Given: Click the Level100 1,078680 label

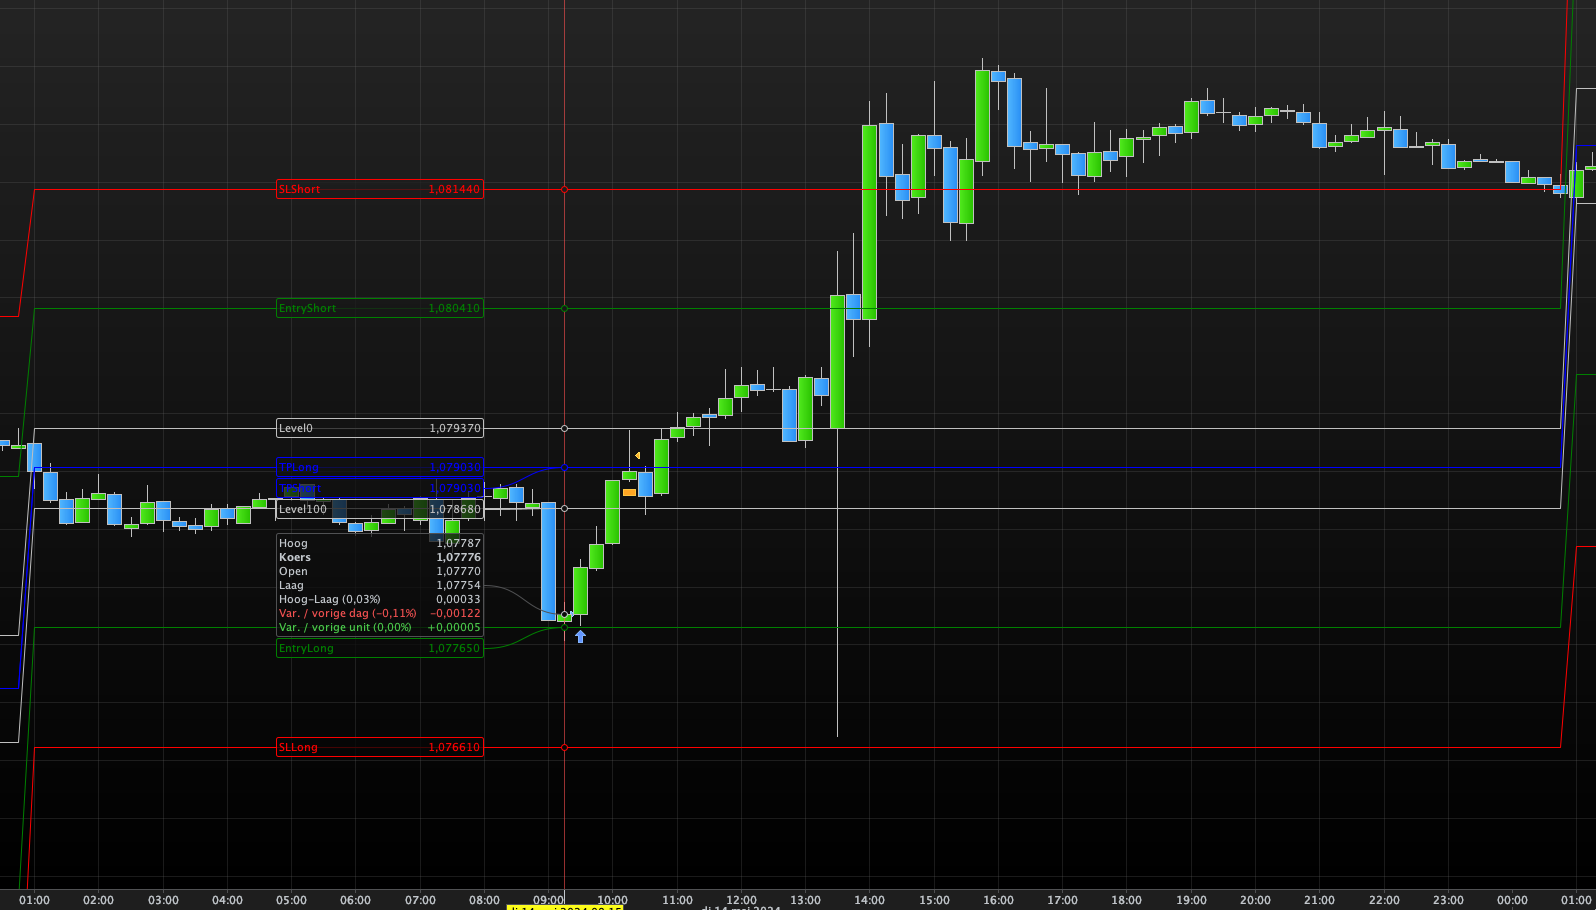Looking at the screenshot, I should [x=380, y=509].
